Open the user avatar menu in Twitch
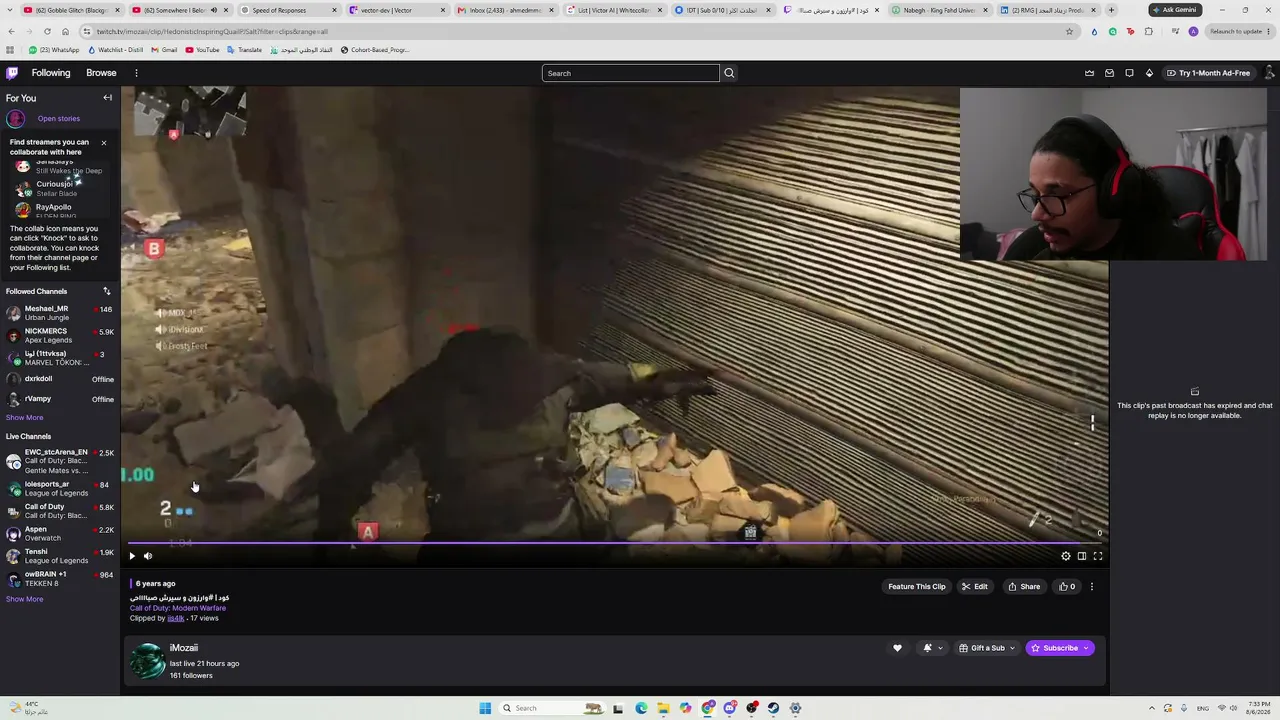This screenshot has height=720, width=1280. 1270,73
